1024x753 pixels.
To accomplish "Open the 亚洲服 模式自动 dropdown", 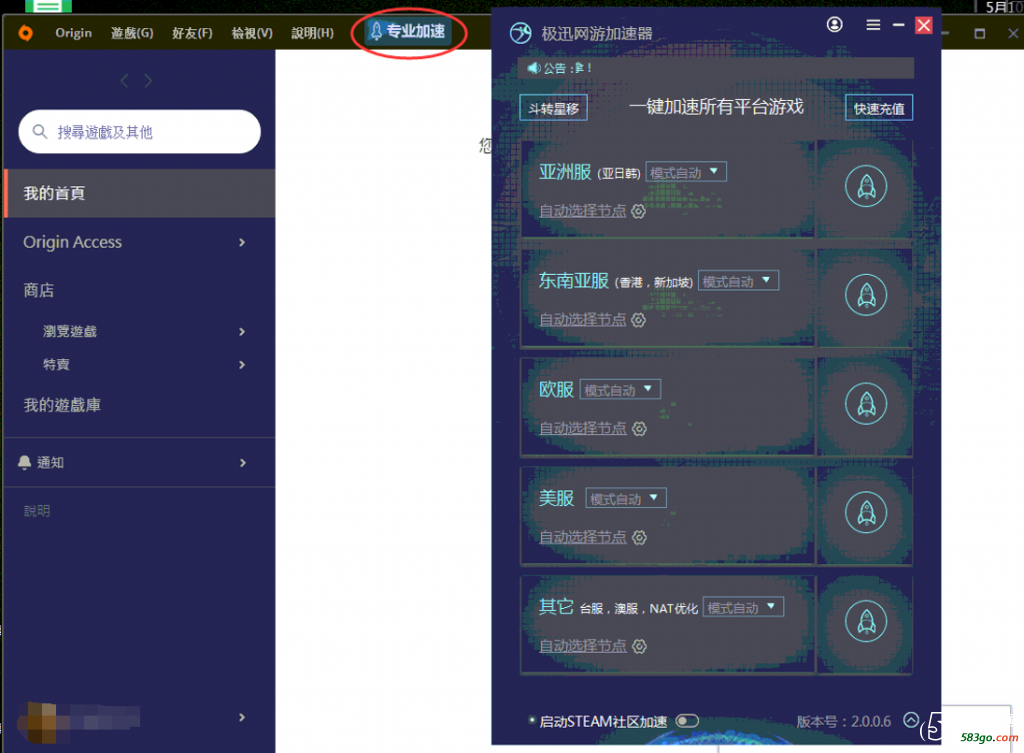I will [x=686, y=172].
